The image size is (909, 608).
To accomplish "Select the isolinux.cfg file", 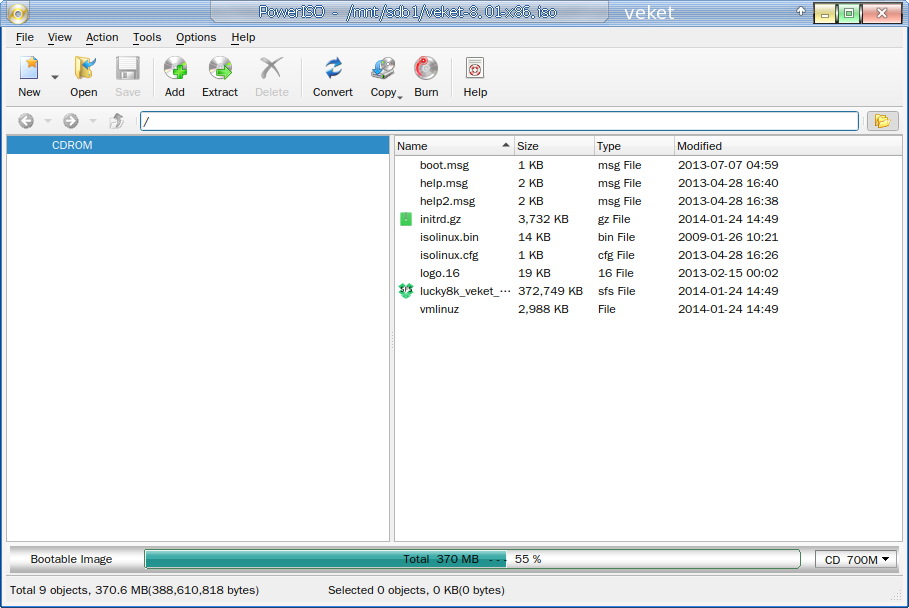I will click(449, 255).
